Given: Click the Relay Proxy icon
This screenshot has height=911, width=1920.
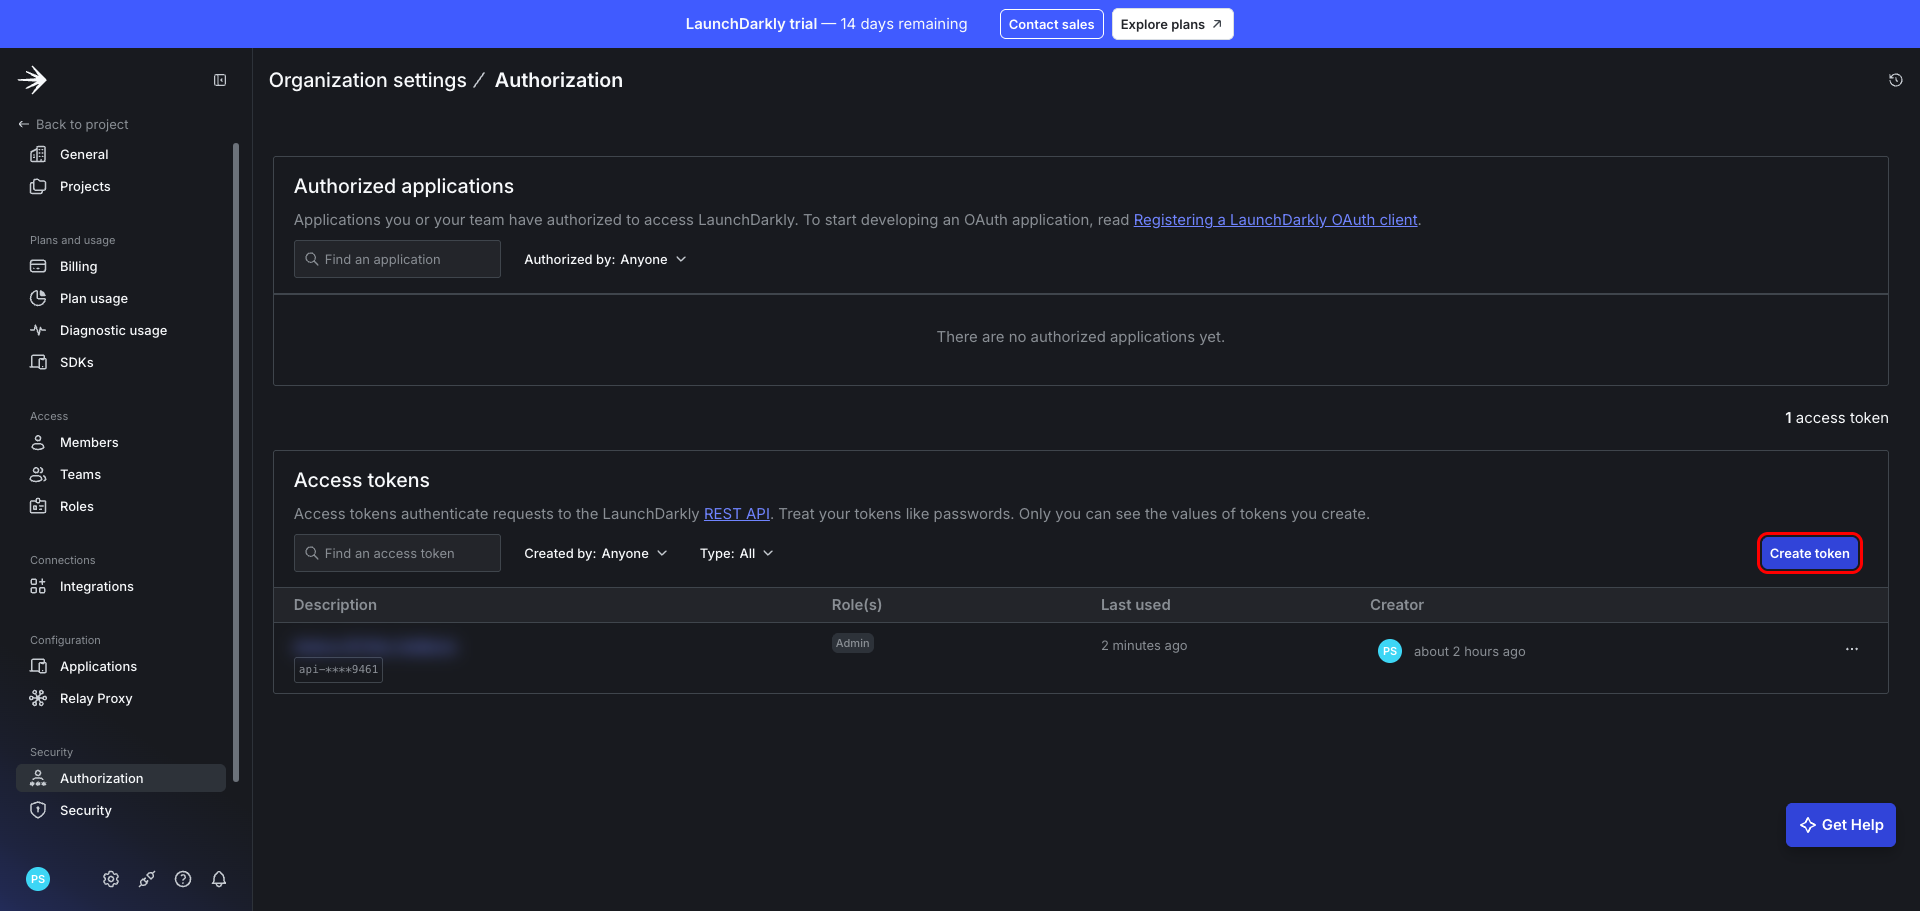Looking at the screenshot, I should [x=38, y=698].
